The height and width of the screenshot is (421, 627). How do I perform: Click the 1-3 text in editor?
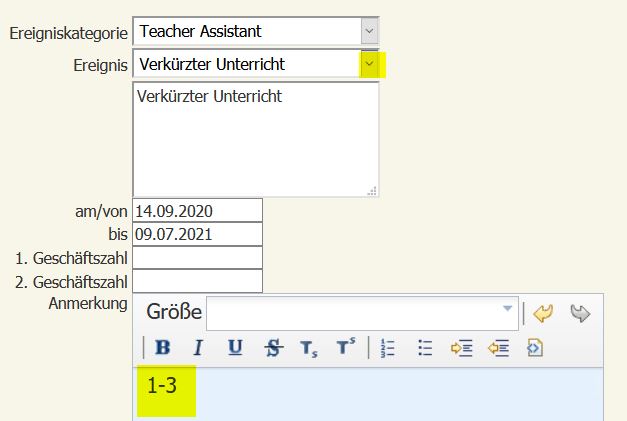[x=162, y=385]
